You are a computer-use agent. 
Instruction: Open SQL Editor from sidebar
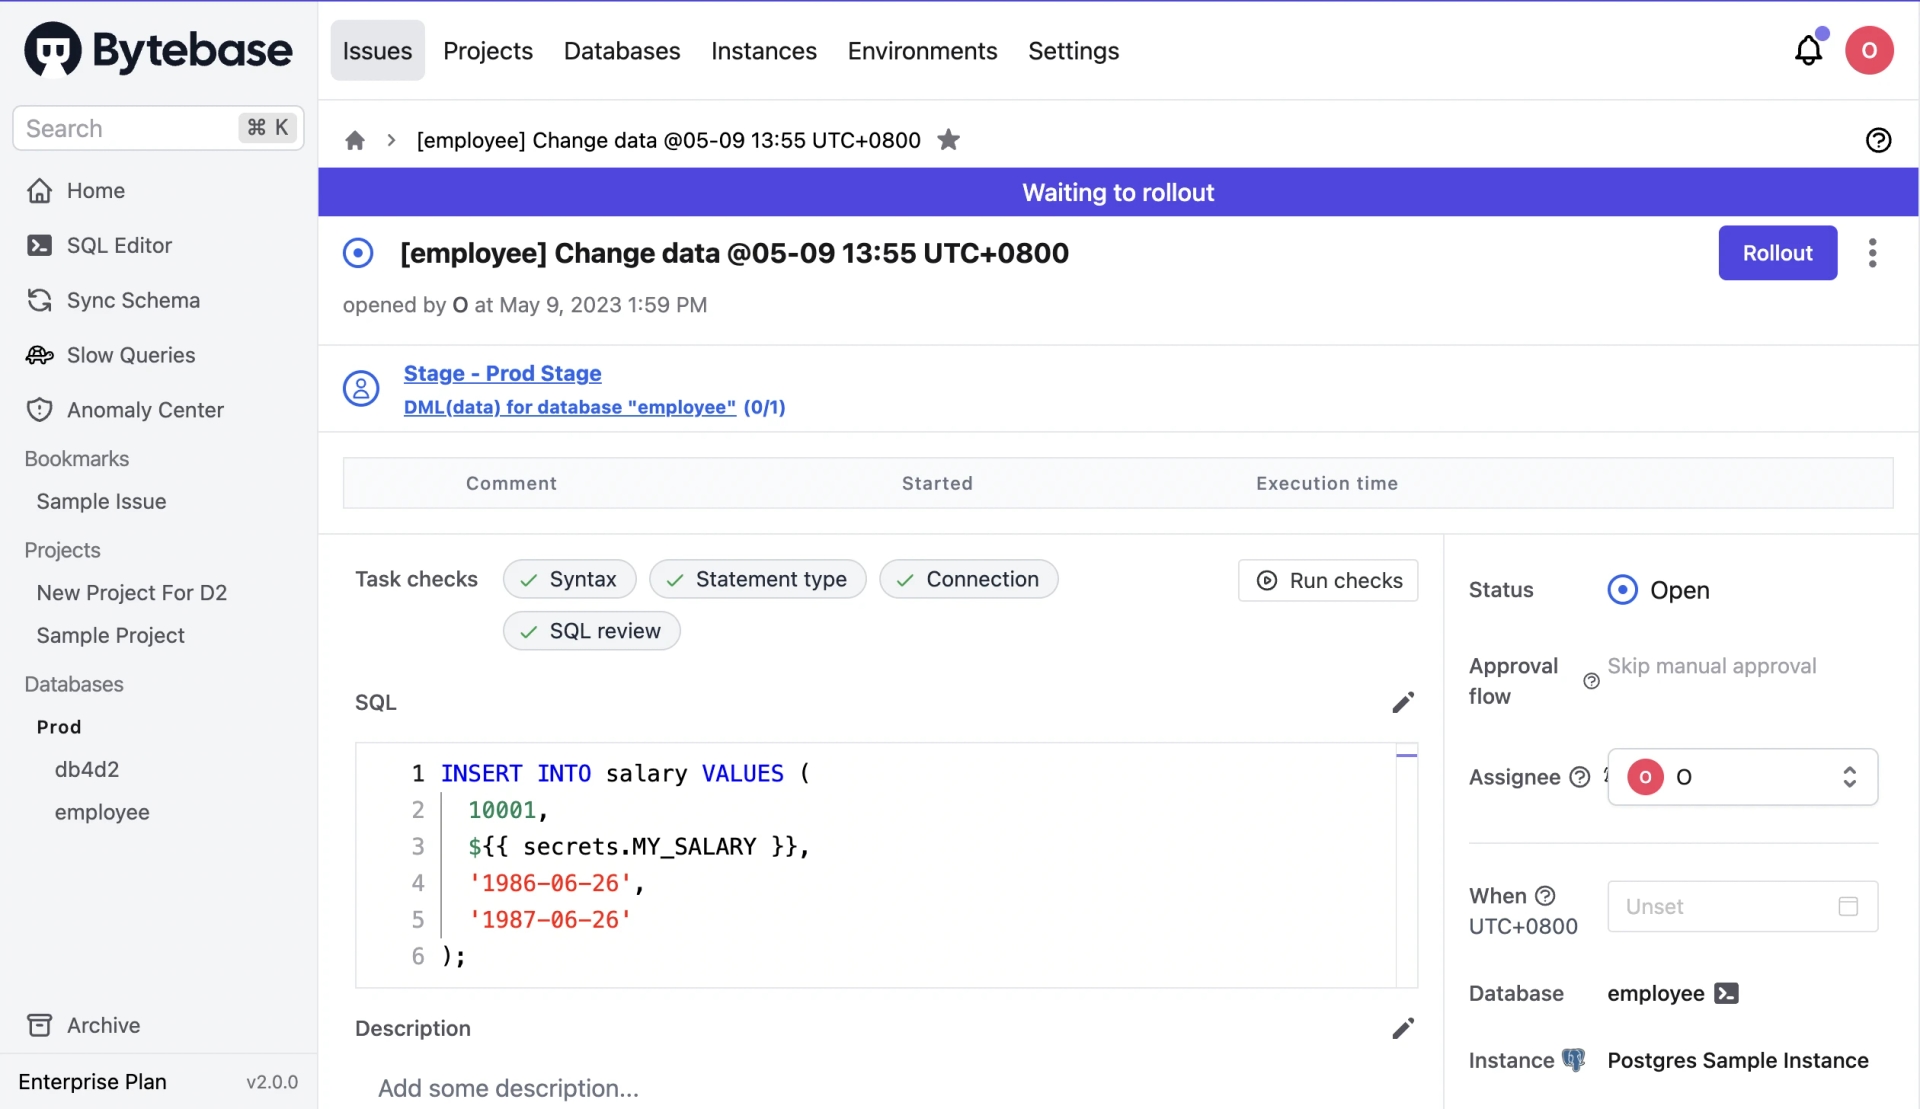pyautogui.click(x=119, y=246)
